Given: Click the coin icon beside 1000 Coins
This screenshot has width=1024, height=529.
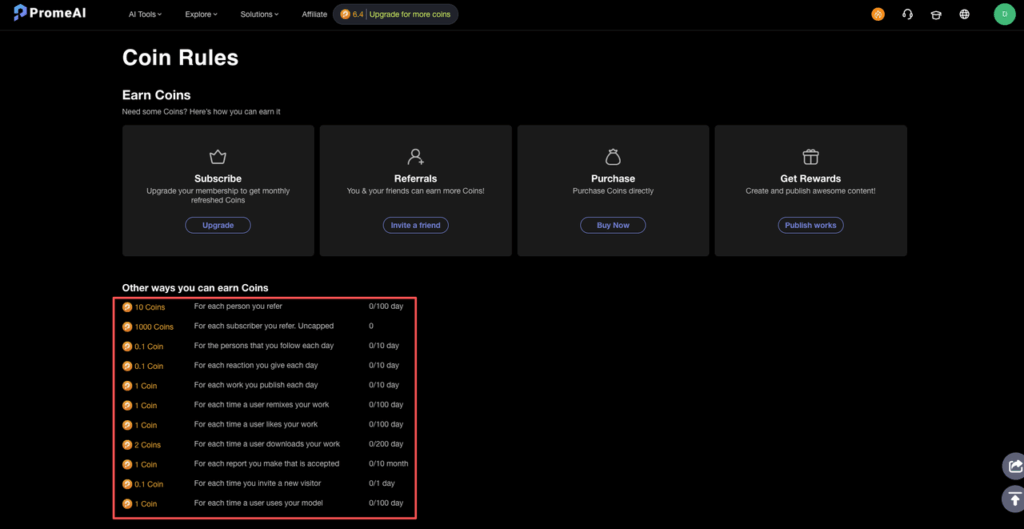Looking at the screenshot, I should (x=127, y=327).
